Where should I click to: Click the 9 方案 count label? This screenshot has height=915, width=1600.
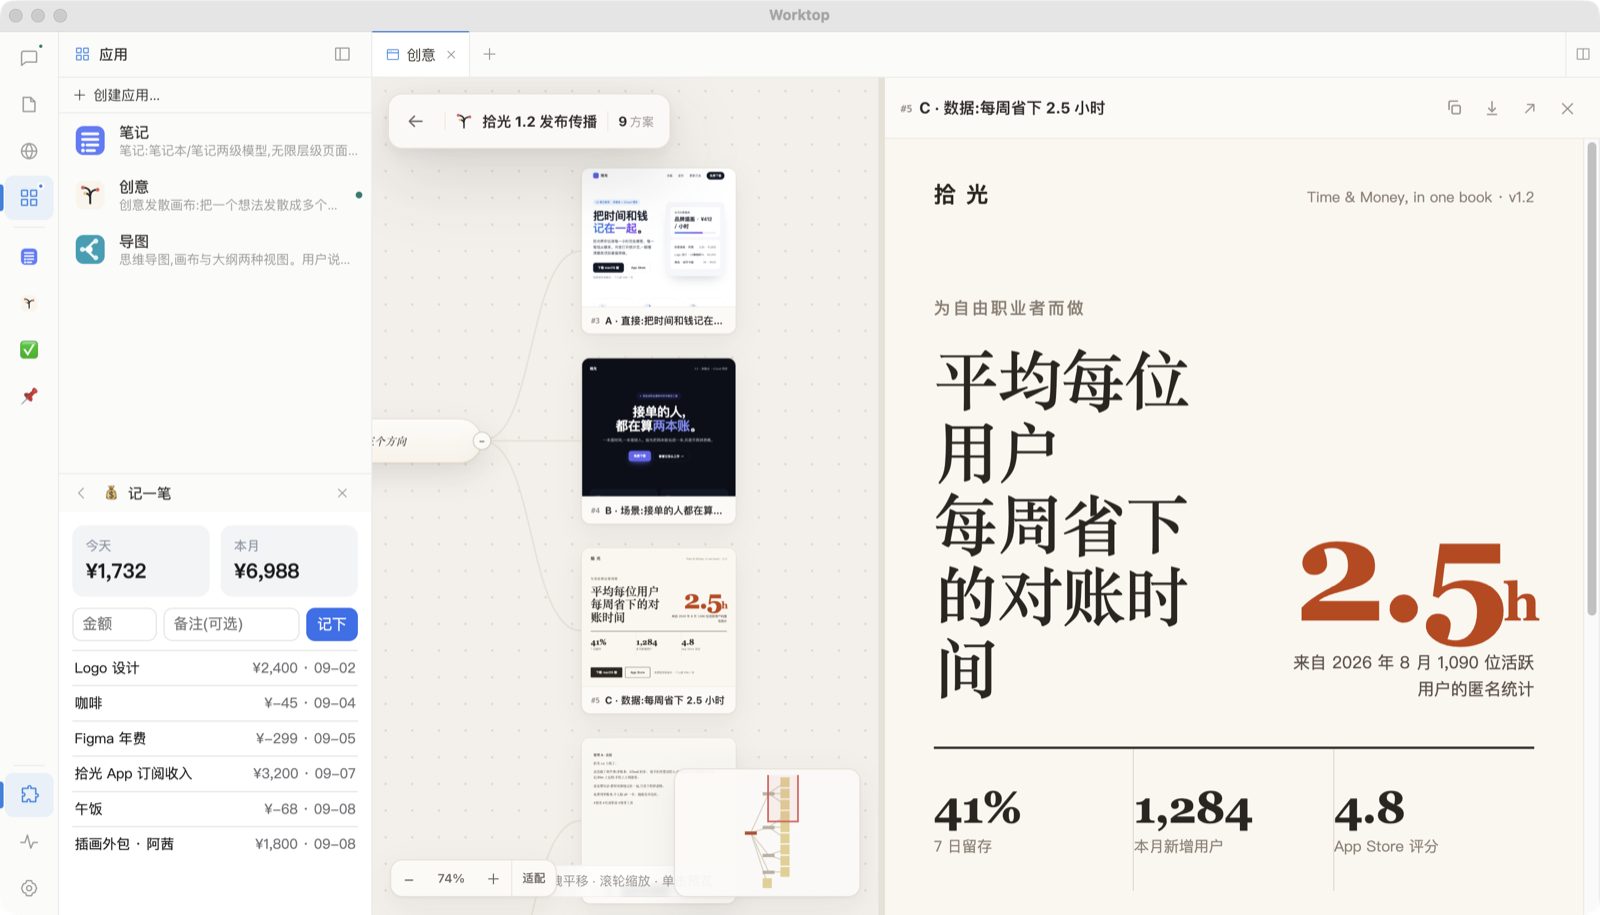tap(636, 121)
